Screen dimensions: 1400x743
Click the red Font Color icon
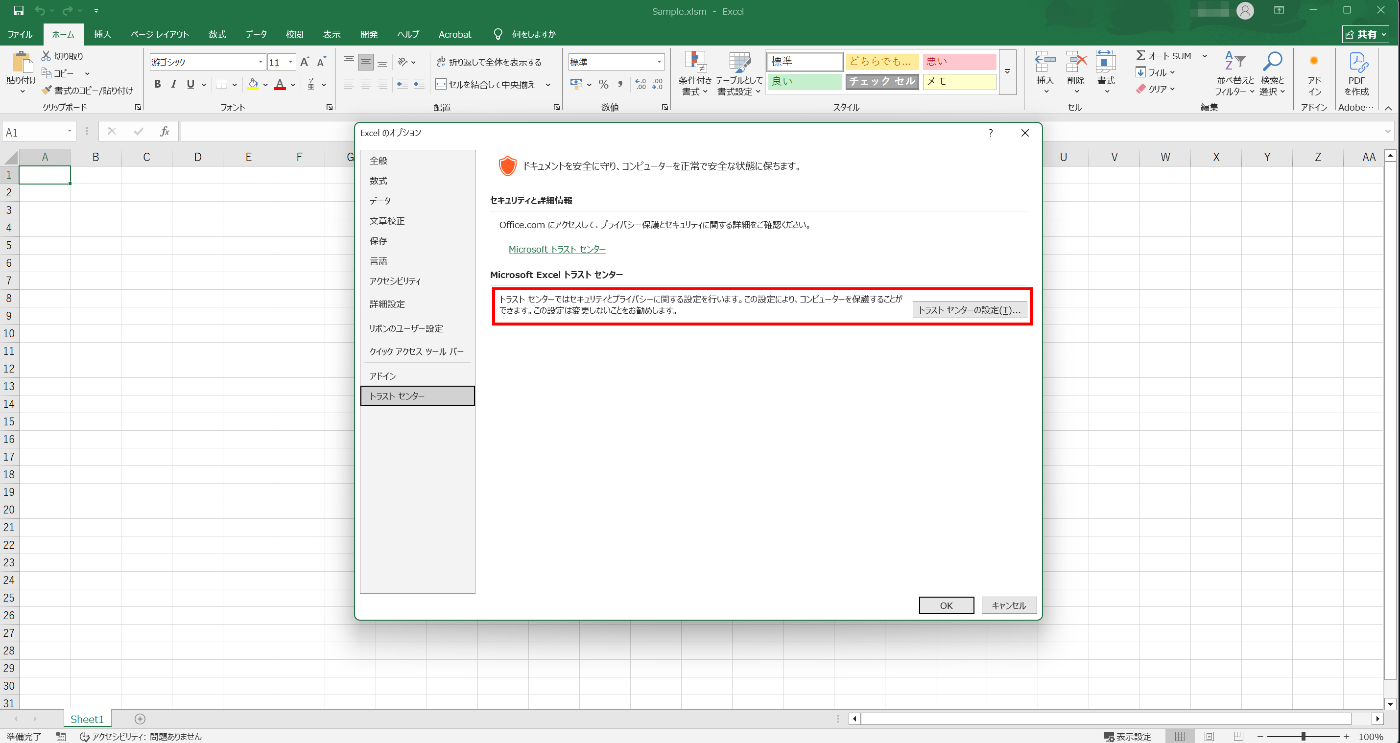pos(280,85)
